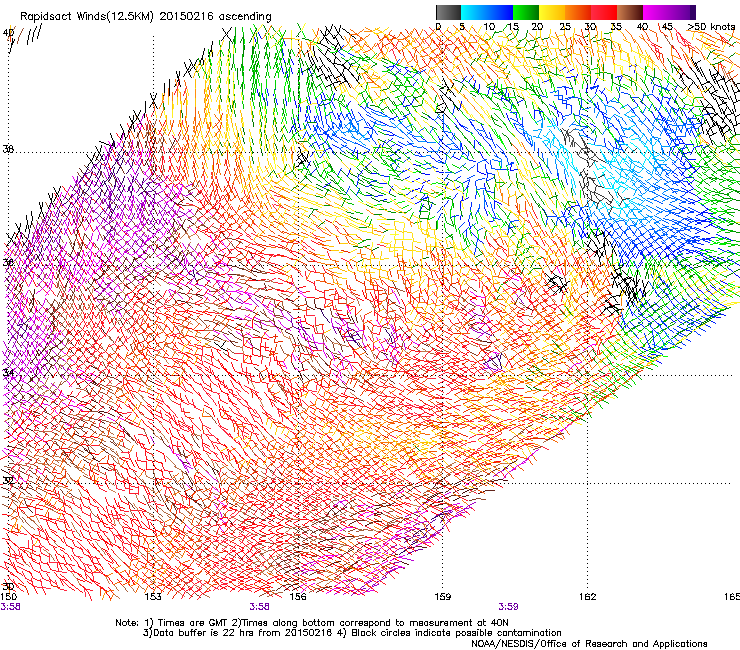Click the gray 0–5 knots legend segment
Screen dimensions: 740x650
click(x=448, y=12)
